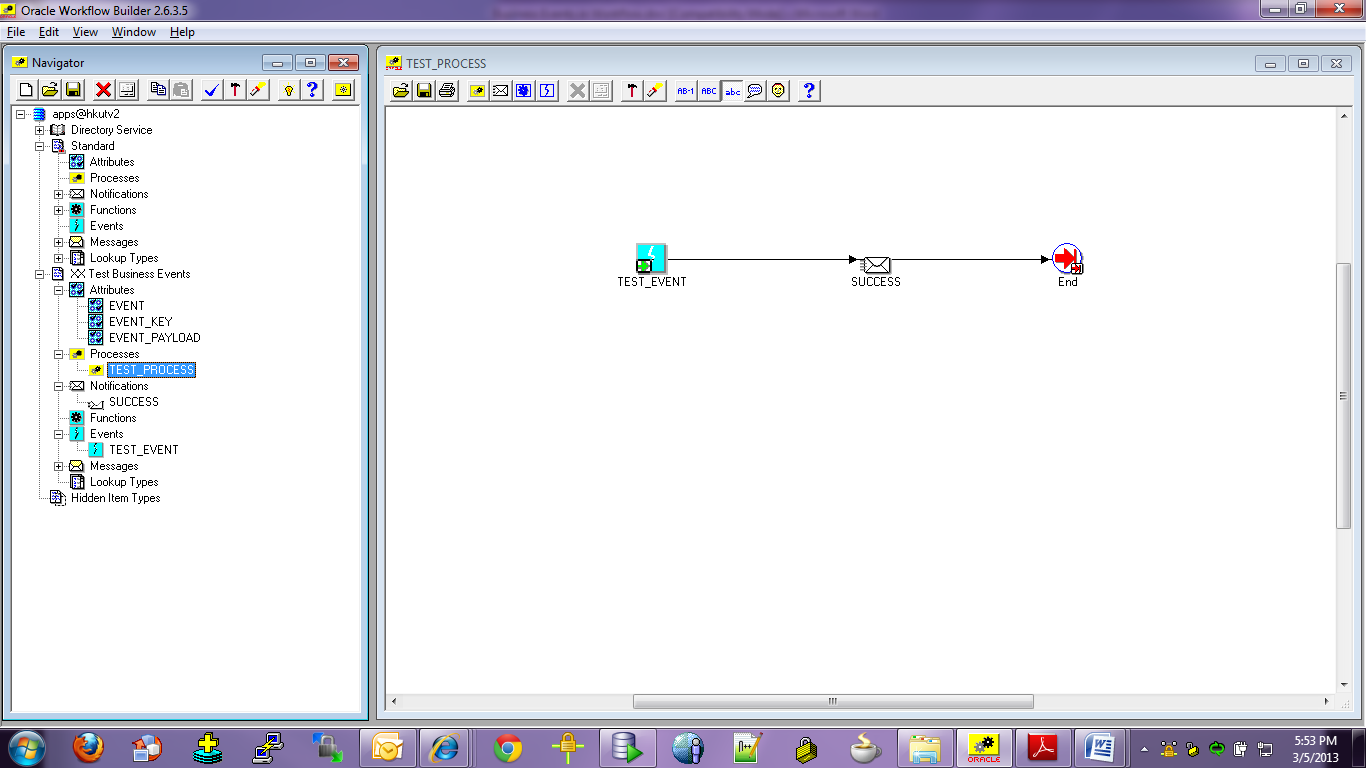
Task: Collapse Test Business Events item type
Action: [40, 274]
